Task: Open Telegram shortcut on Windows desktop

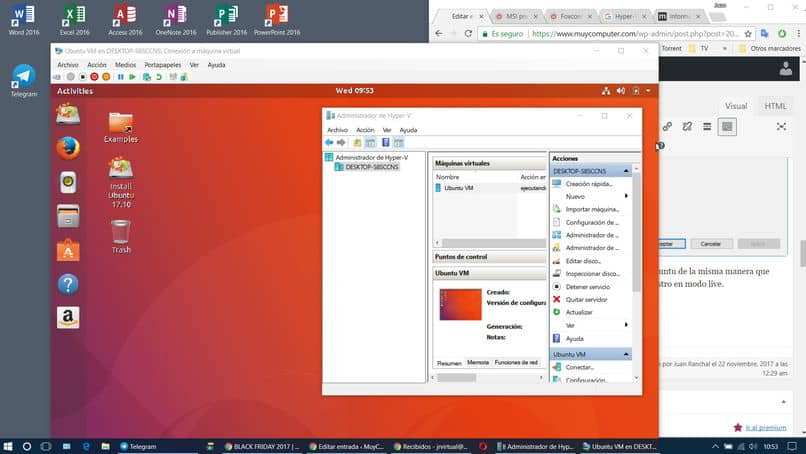Action: click(24, 81)
